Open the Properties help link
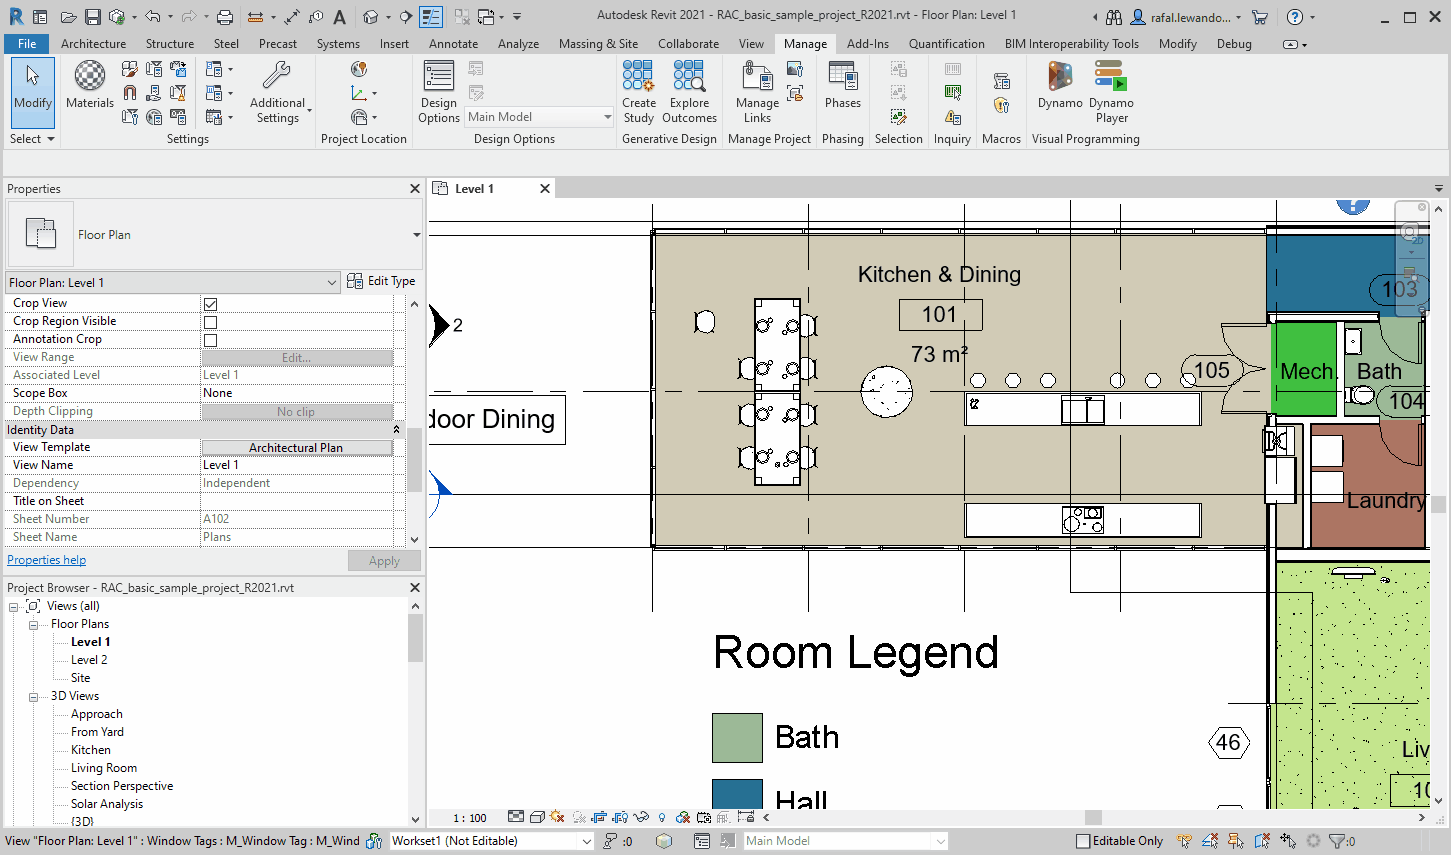 pyautogui.click(x=46, y=559)
